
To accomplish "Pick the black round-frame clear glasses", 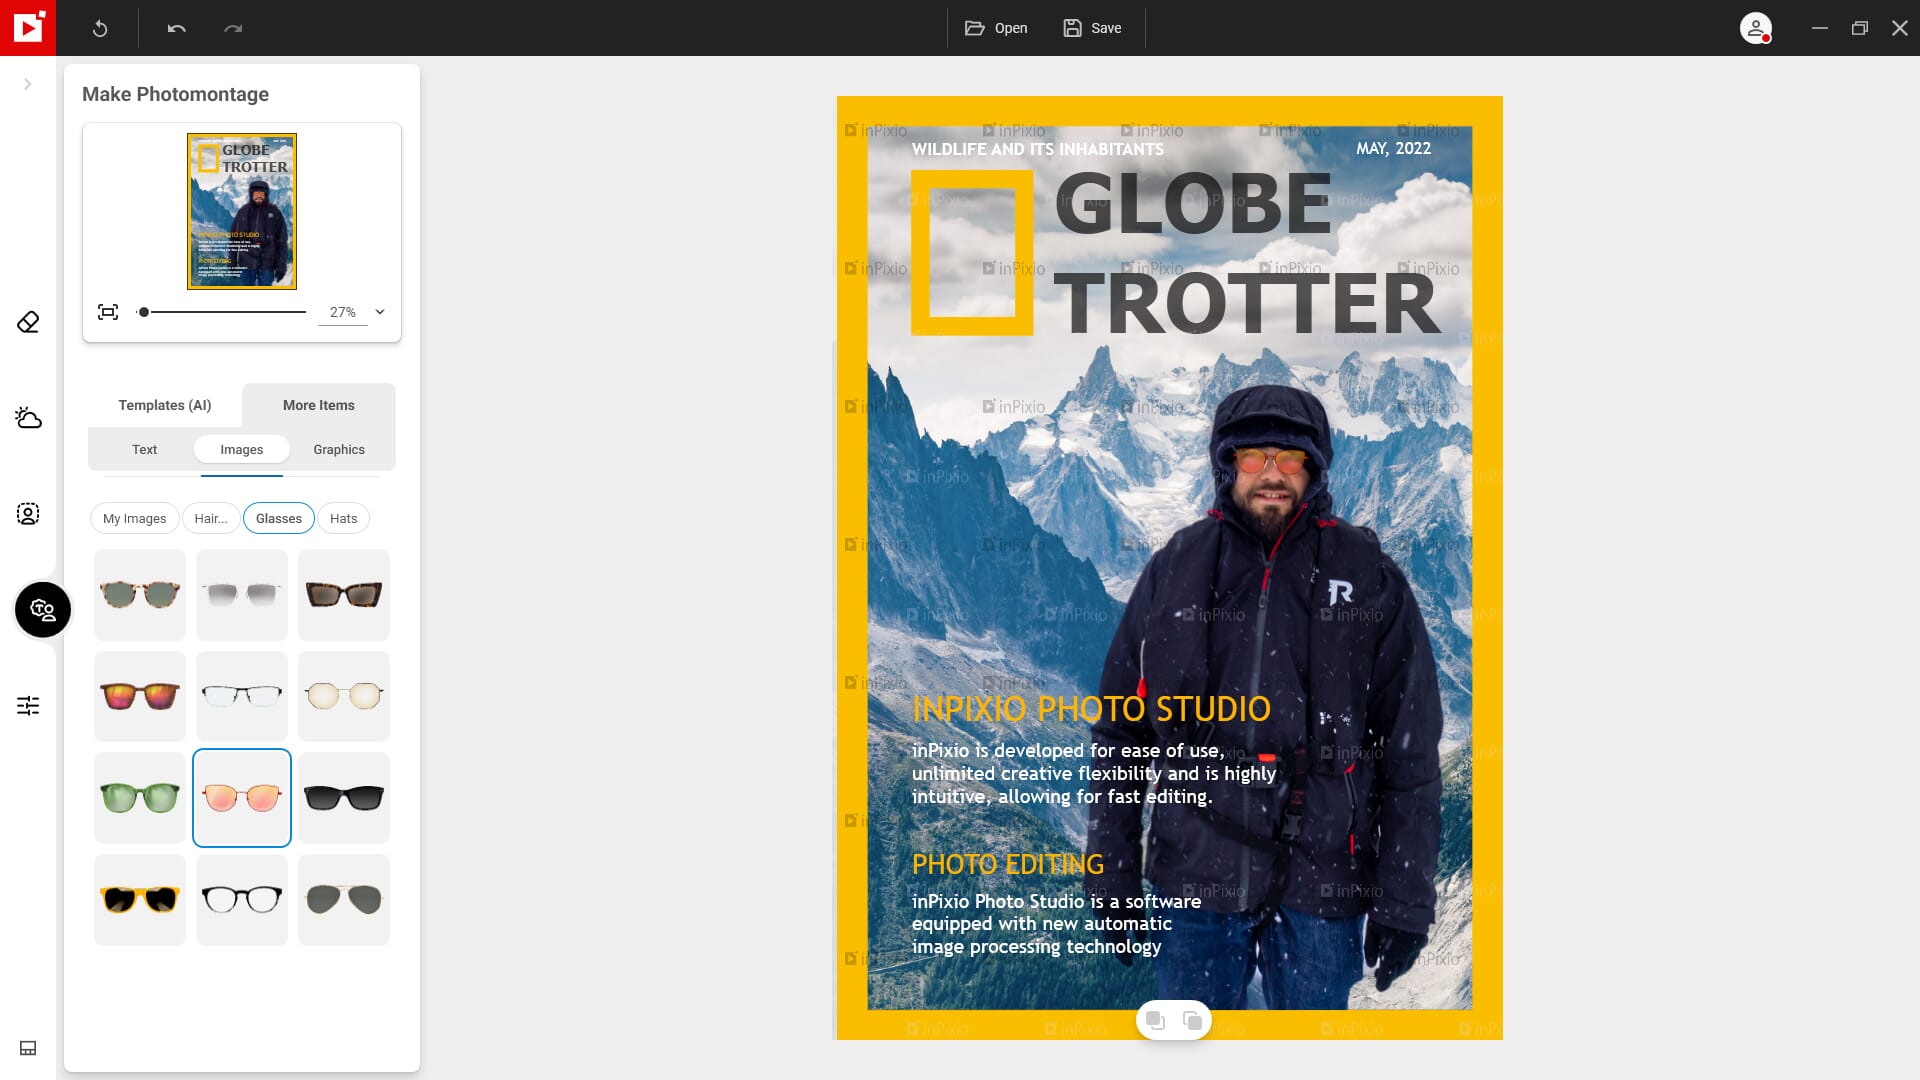I will tap(242, 900).
